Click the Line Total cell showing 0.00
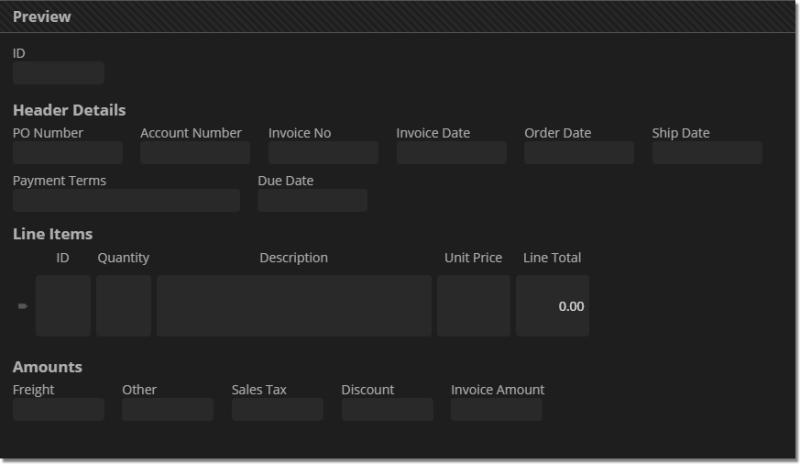This screenshot has height=464, width=800. pos(552,306)
